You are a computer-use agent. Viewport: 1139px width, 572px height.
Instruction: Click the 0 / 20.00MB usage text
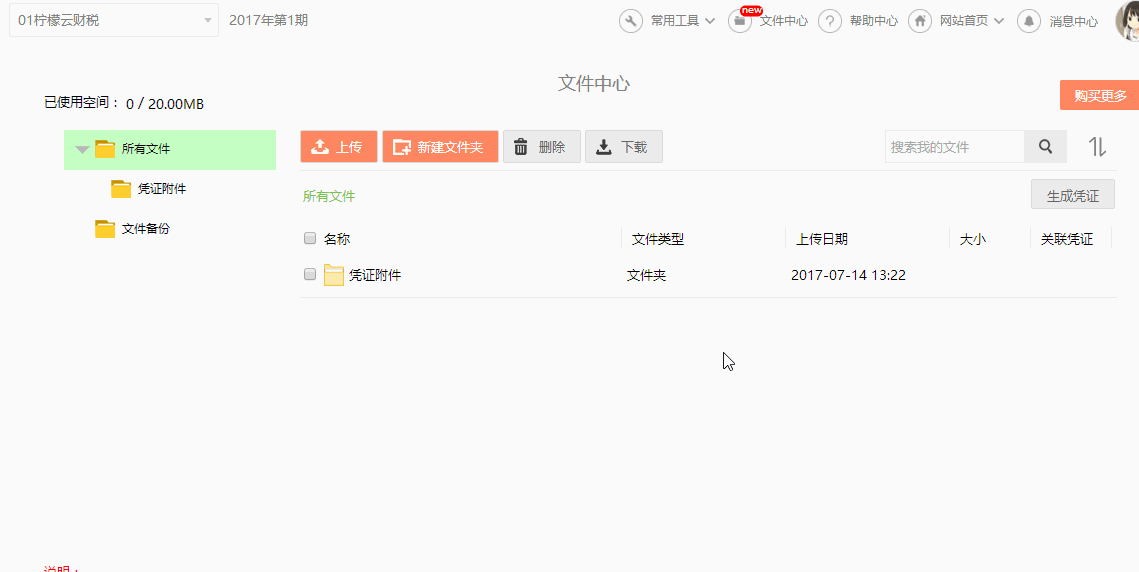165,104
